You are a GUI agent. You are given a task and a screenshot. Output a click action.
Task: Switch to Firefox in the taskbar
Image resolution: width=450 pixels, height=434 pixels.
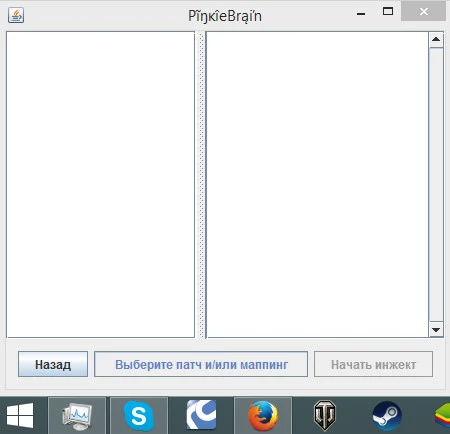(x=263, y=416)
